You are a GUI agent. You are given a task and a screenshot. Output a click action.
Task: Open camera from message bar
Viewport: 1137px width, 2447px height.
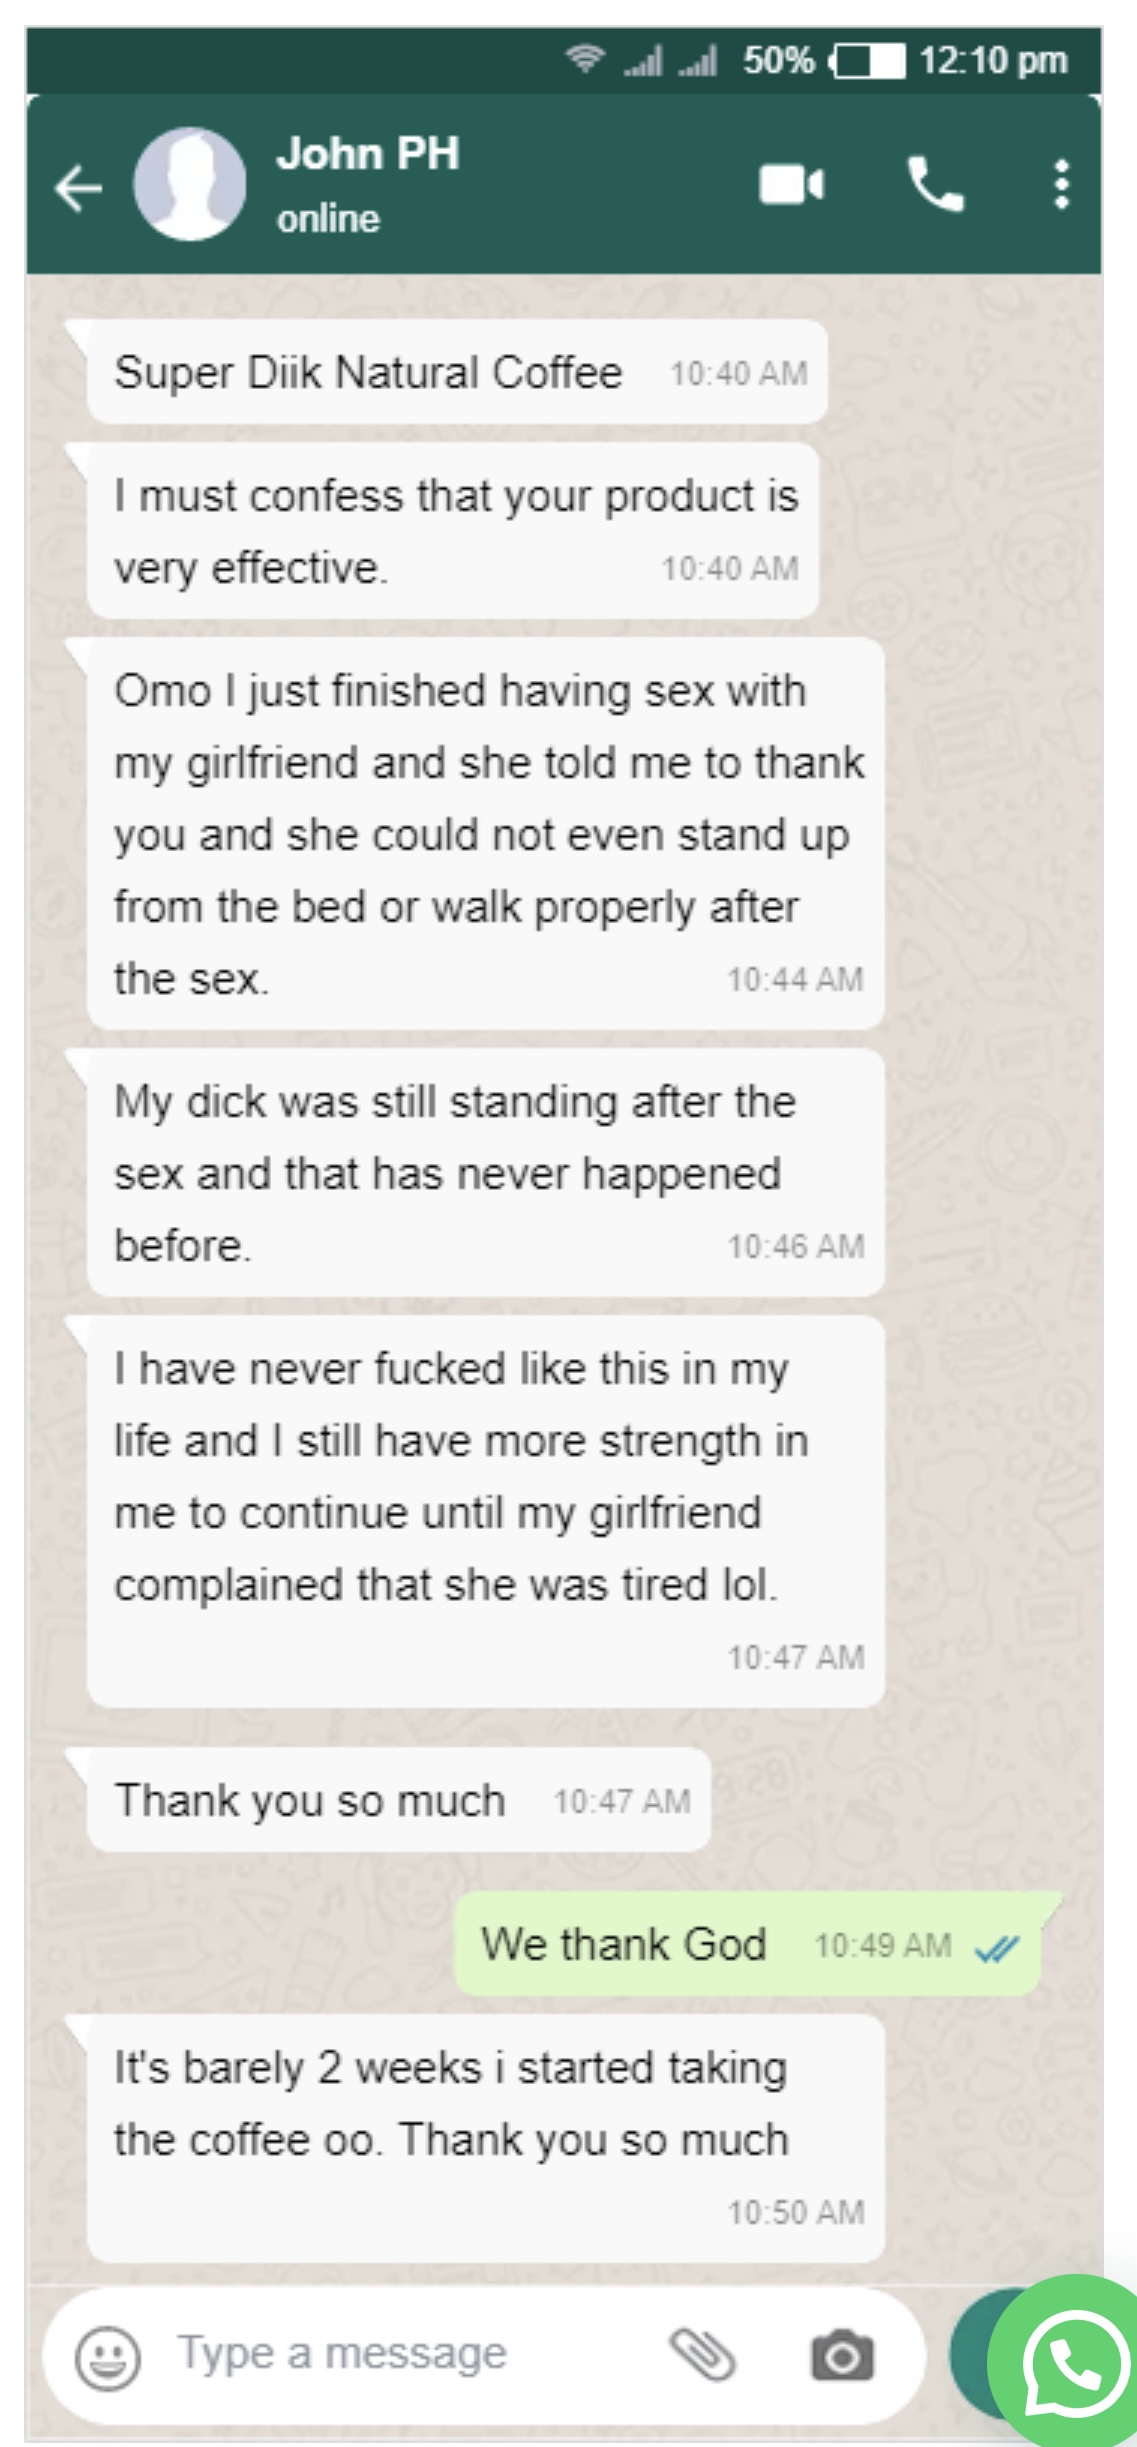842,2357
